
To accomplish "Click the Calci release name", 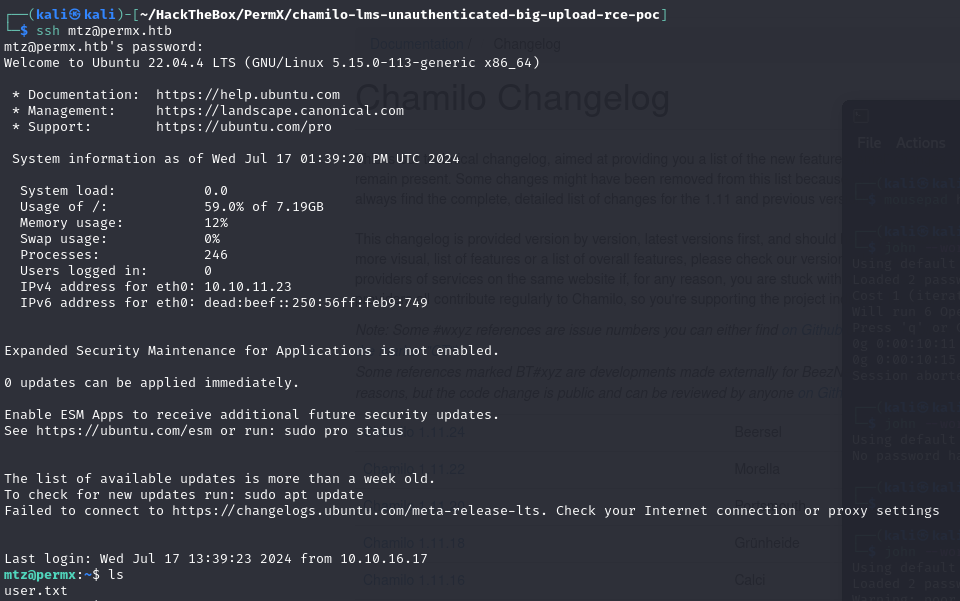I will pyautogui.click(x=749, y=580).
